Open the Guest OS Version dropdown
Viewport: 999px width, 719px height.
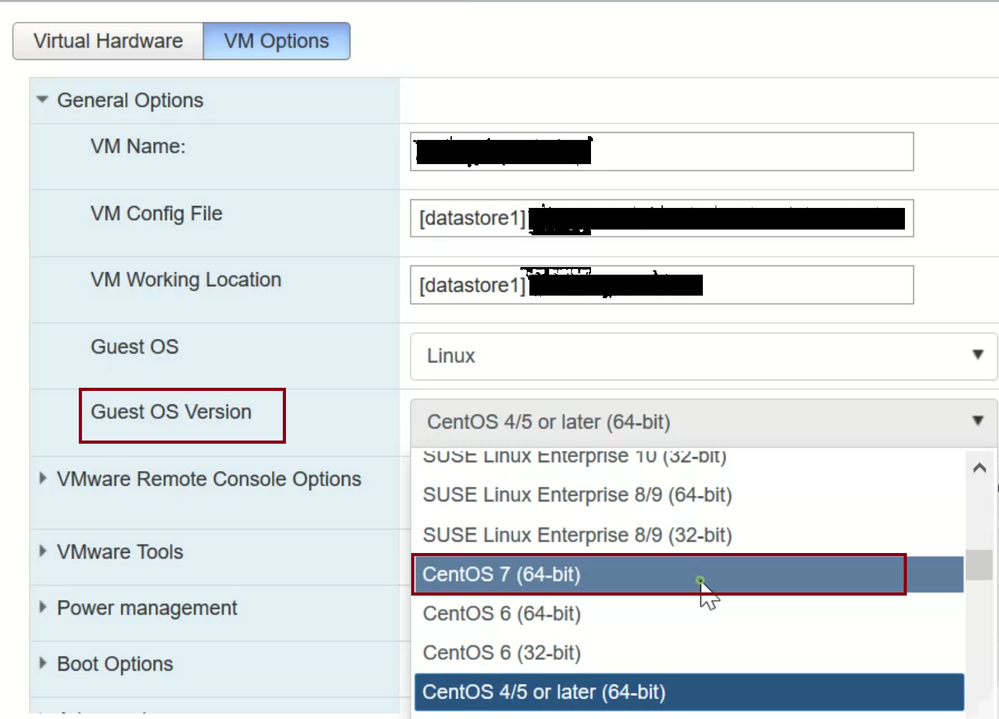703,422
